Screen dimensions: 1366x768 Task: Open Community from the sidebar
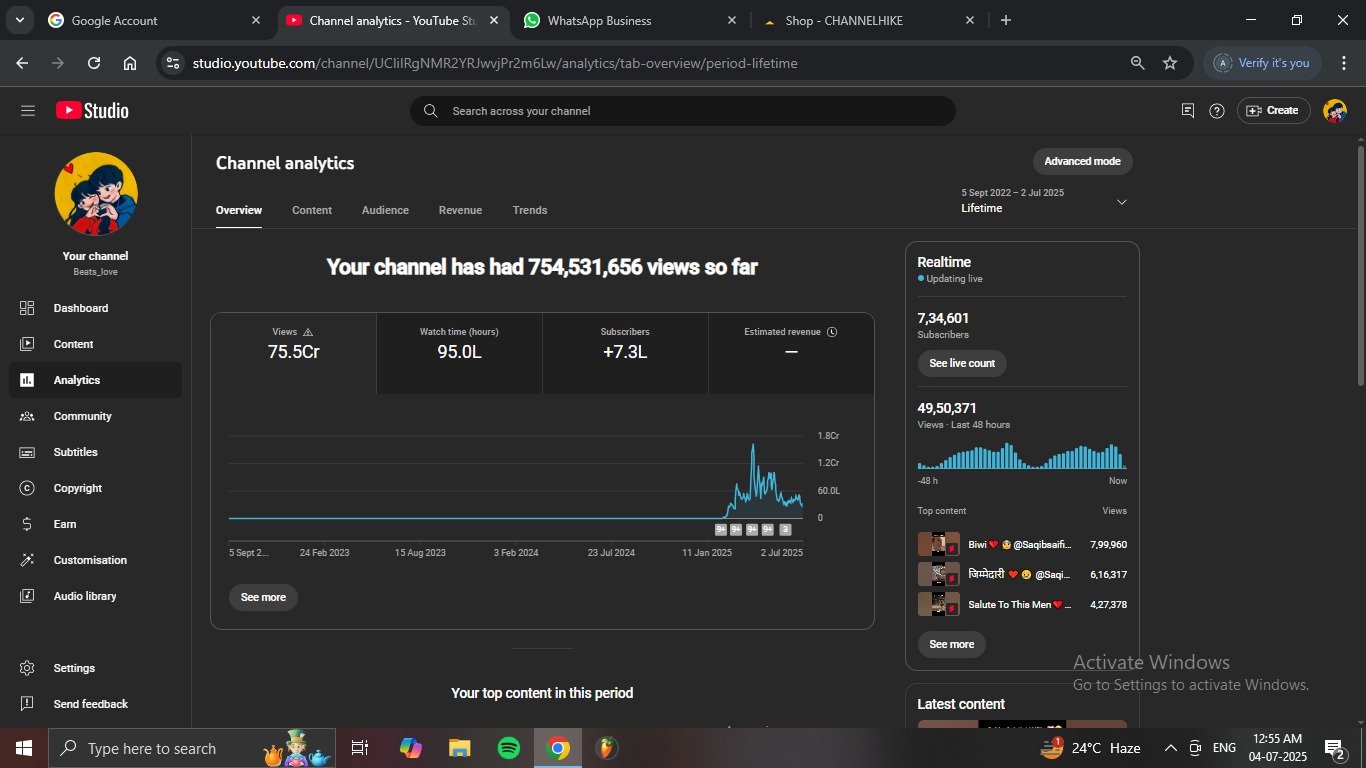tap(95, 416)
